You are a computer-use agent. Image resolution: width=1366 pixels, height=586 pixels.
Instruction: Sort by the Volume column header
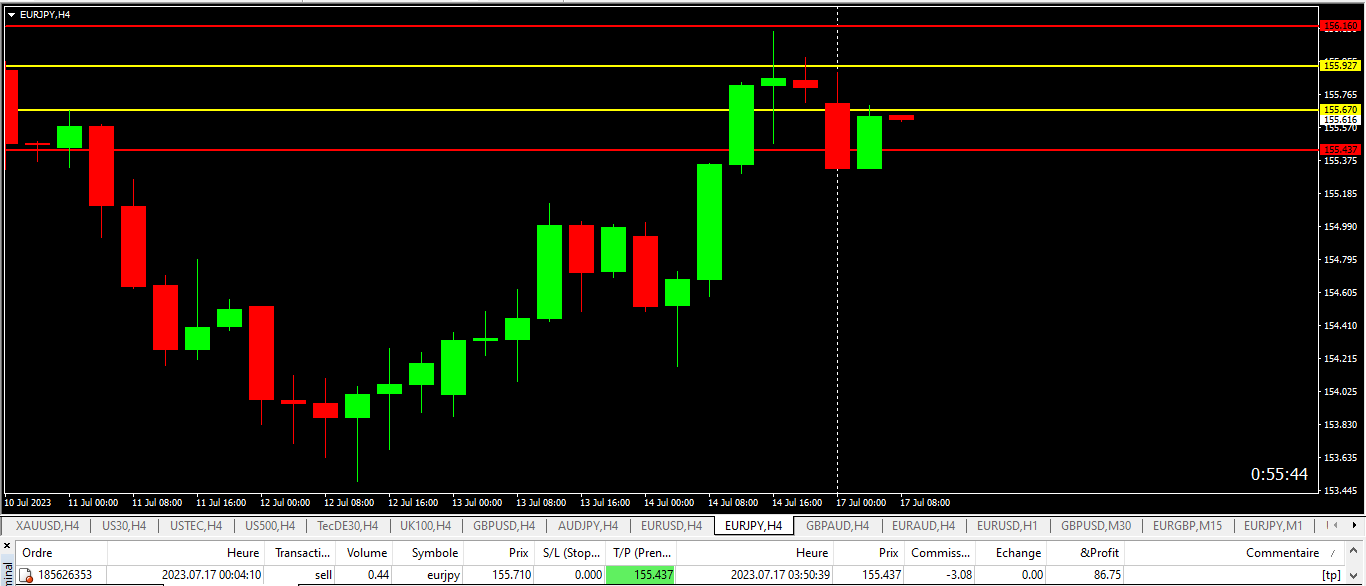pos(365,553)
